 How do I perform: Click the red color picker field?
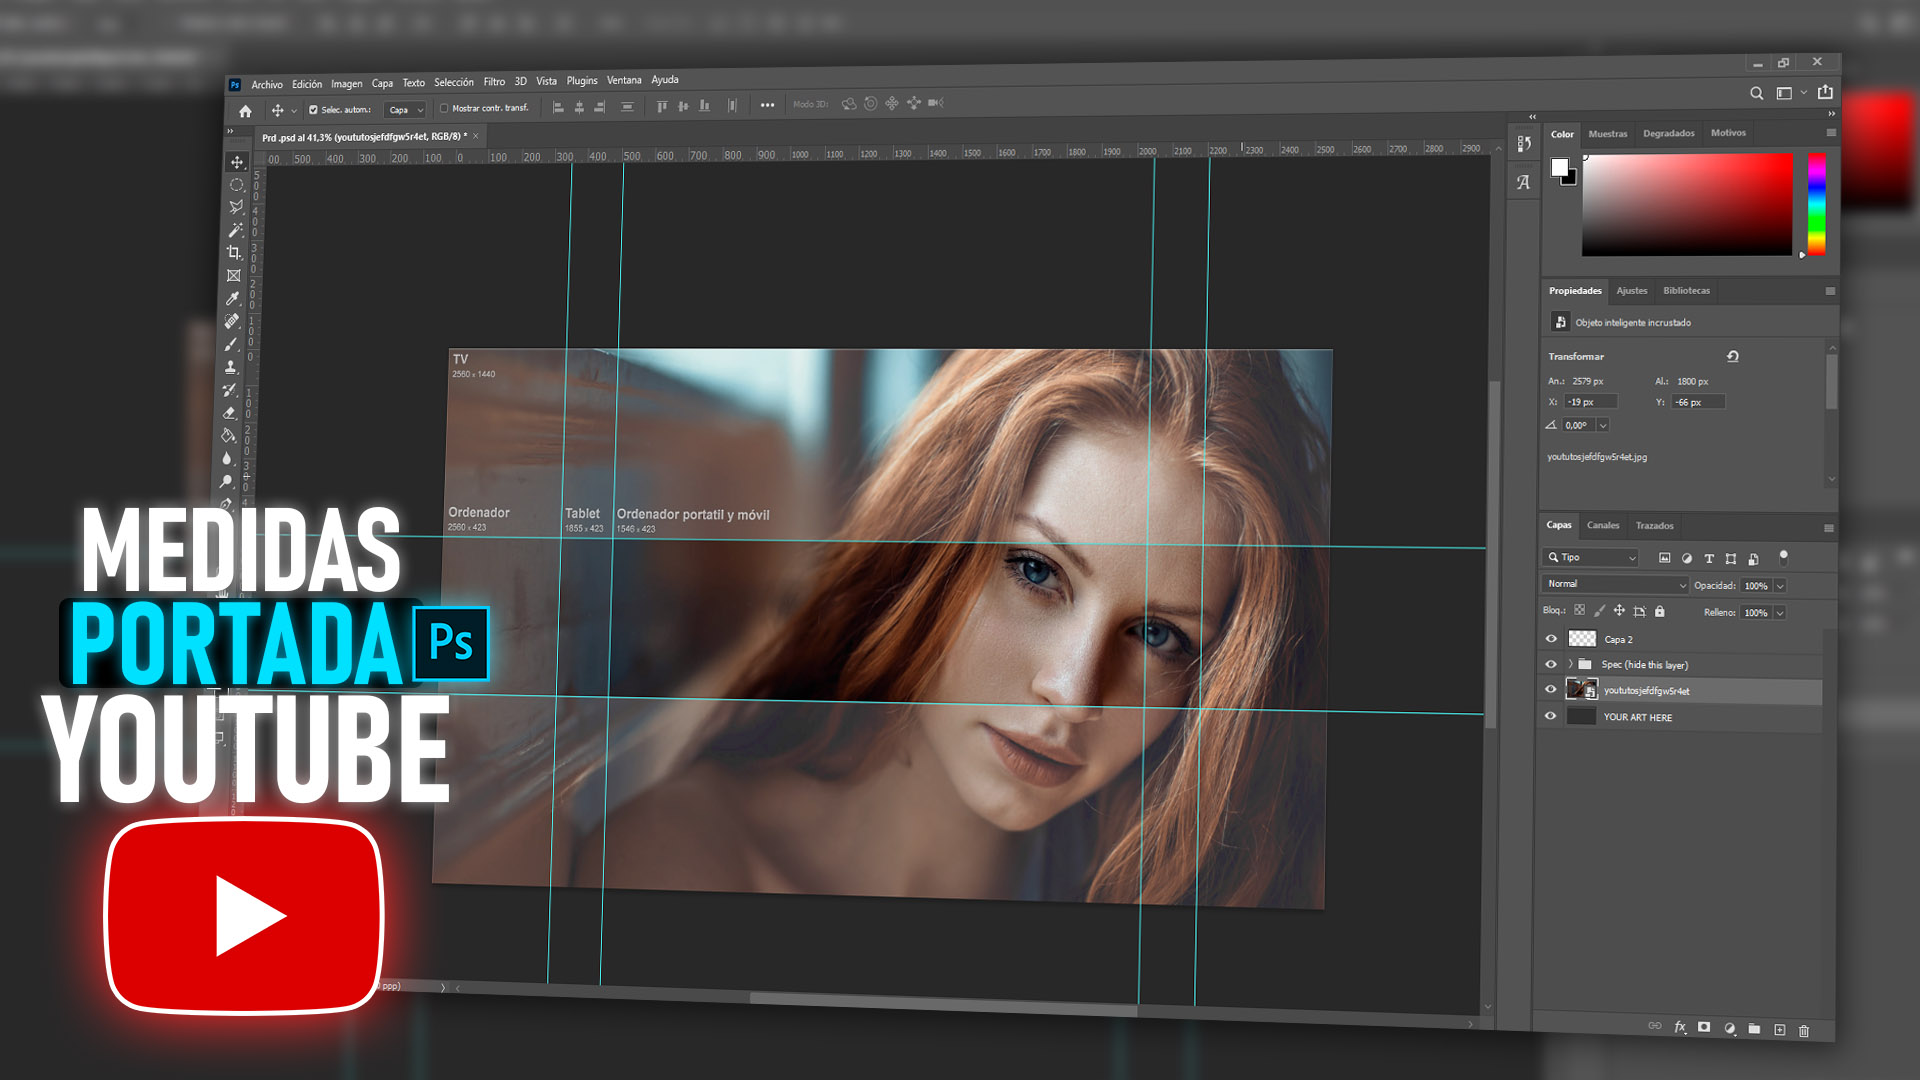(x=1687, y=204)
